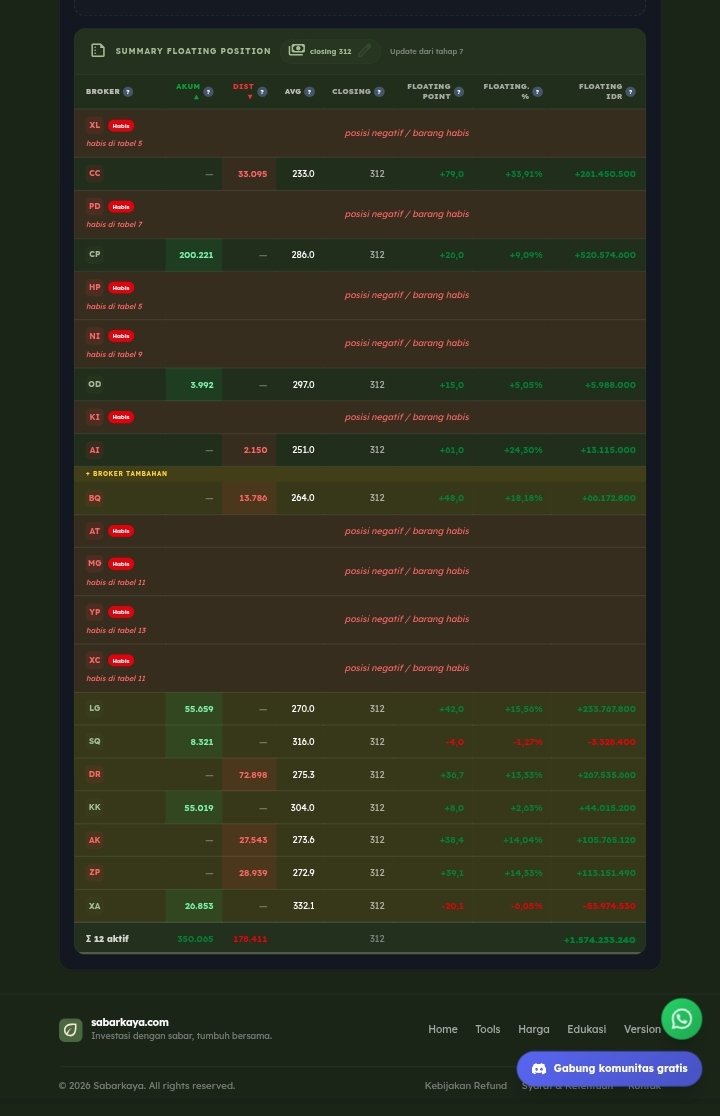Click the Habis badge on YP row
Viewport: 720px width, 1116px height.
click(x=121, y=612)
